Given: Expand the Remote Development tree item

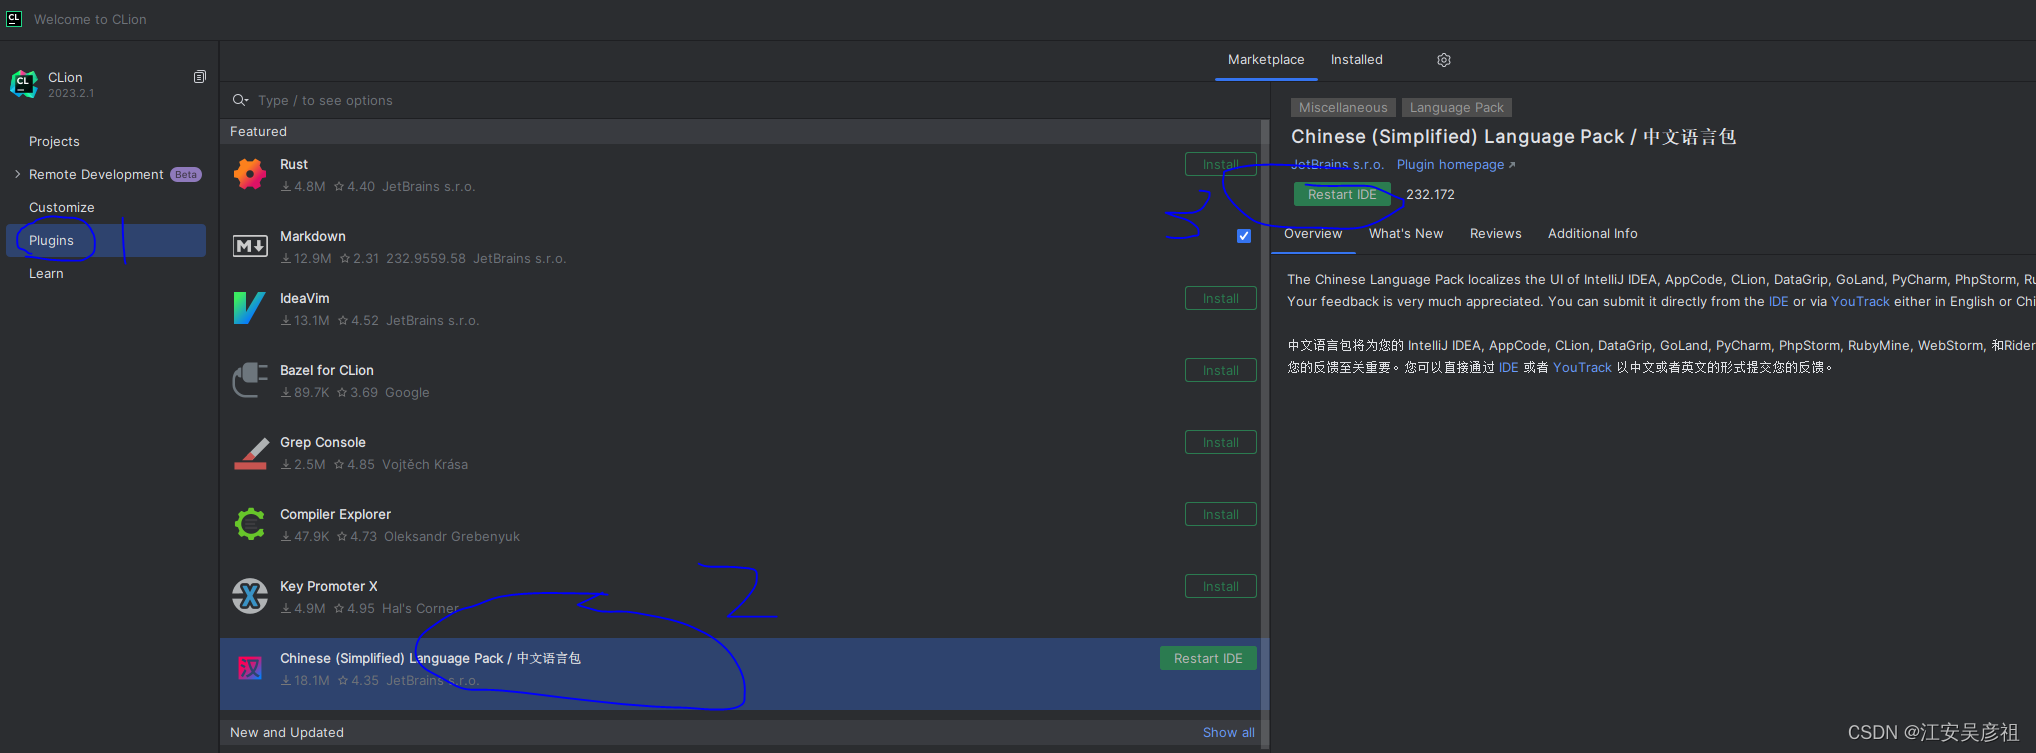Looking at the screenshot, I should [x=17, y=174].
